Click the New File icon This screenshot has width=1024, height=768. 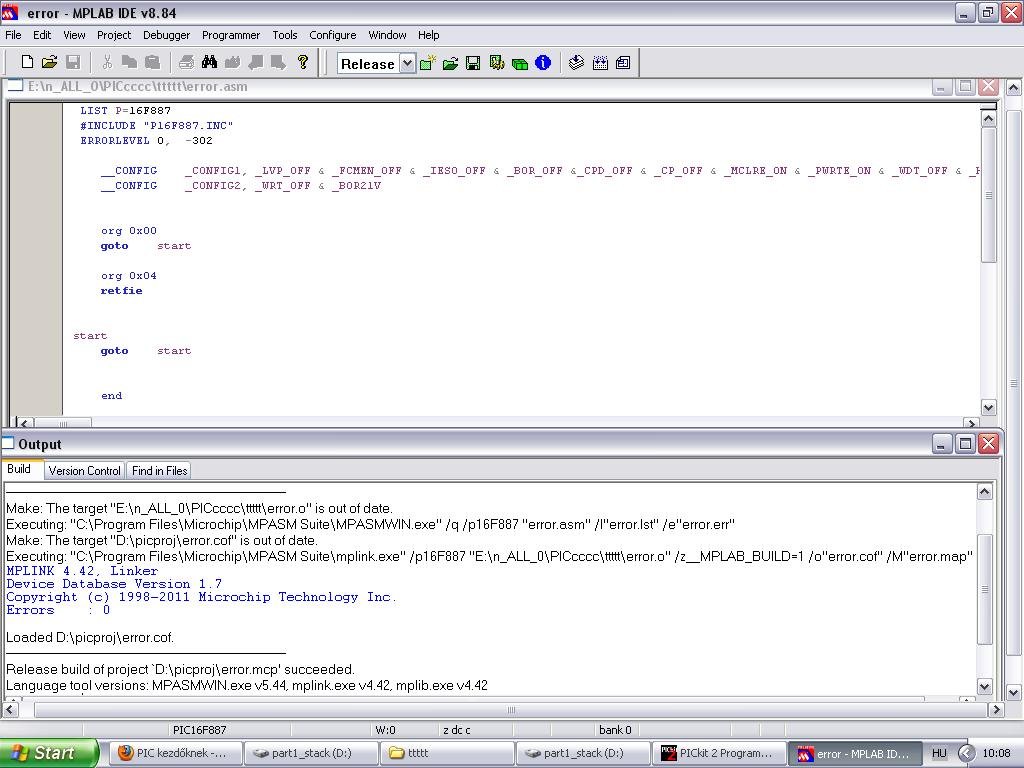(x=27, y=62)
